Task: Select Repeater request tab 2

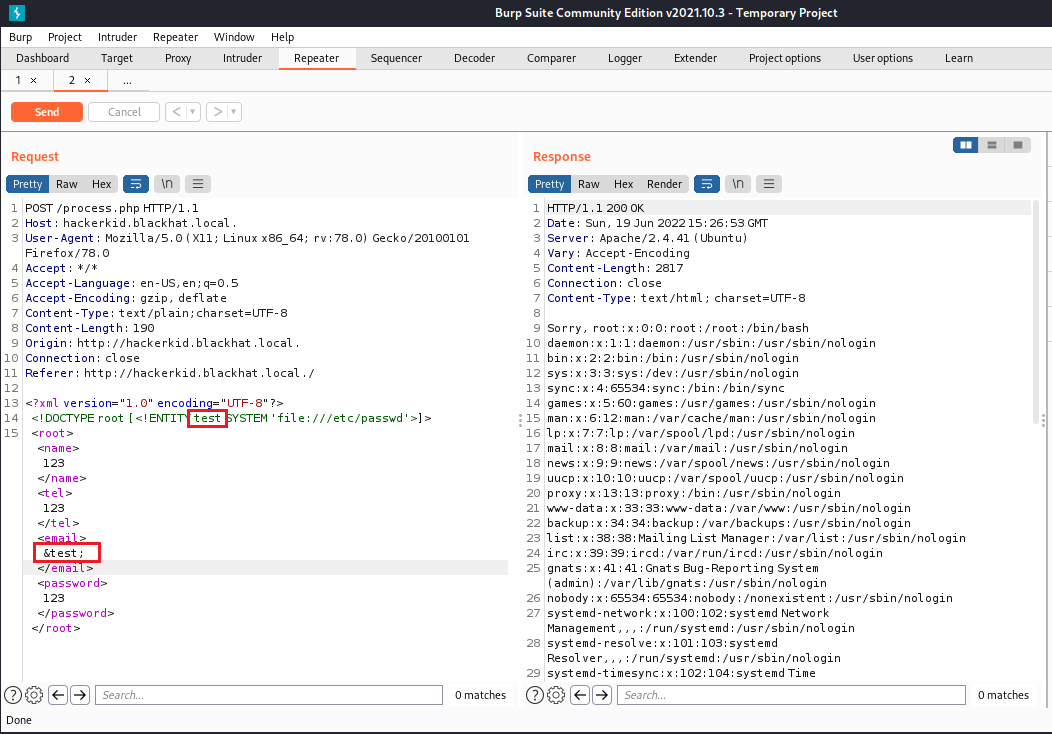Action: (x=72, y=81)
